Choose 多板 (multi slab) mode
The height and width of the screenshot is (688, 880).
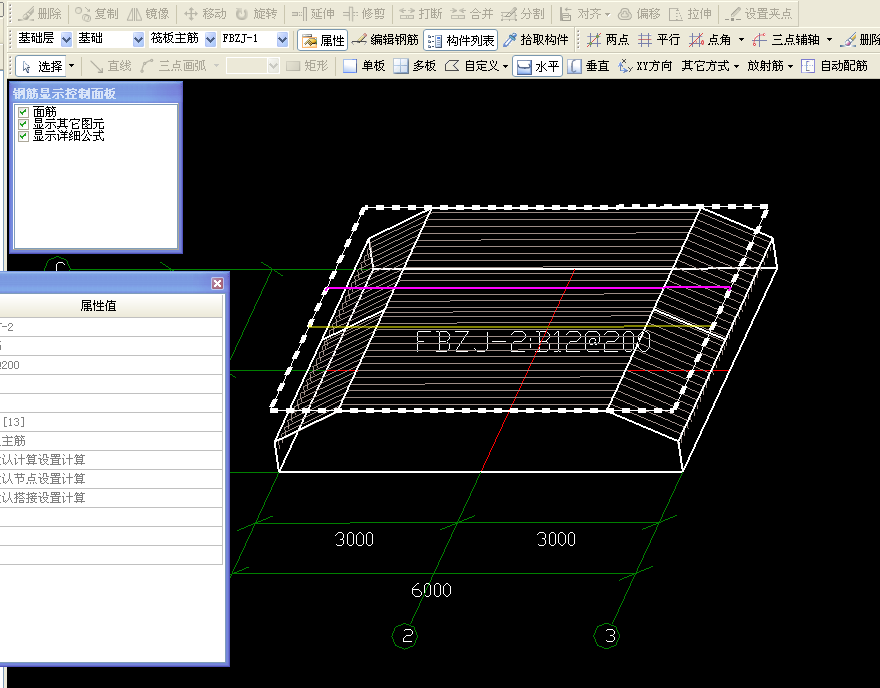click(415, 66)
